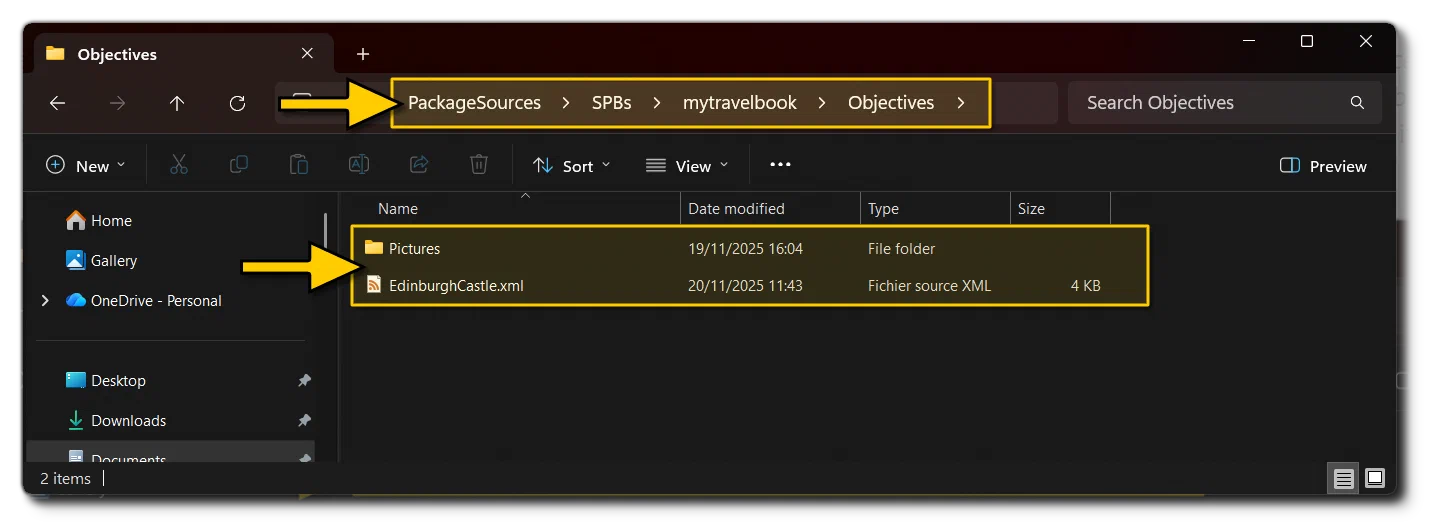Screen dimensions: 1432x530
Task: Go to SPBs in breadcrumb
Action: pyautogui.click(x=611, y=103)
